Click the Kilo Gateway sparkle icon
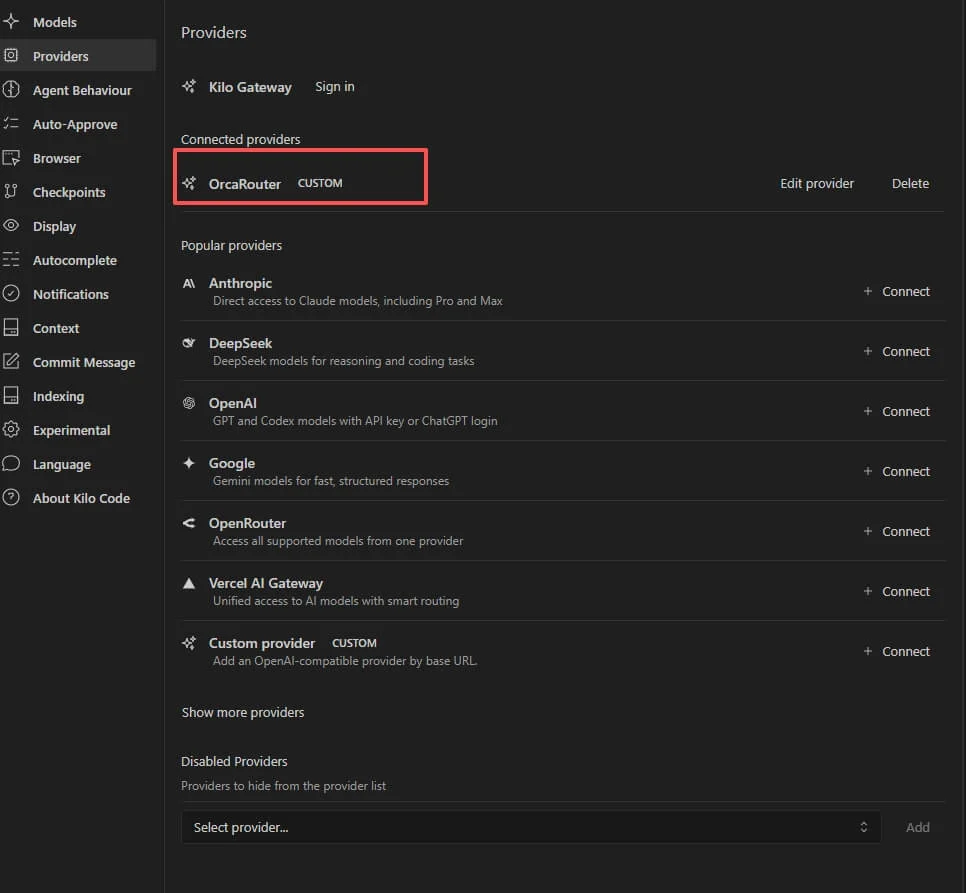This screenshot has width=966, height=893. 189,86
